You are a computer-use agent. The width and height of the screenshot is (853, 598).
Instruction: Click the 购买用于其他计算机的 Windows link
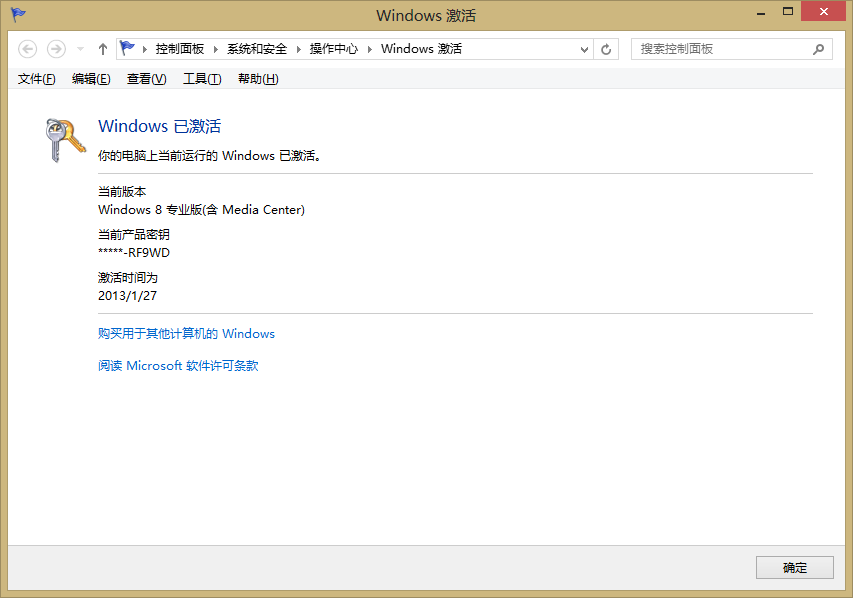click(x=186, y=334)
